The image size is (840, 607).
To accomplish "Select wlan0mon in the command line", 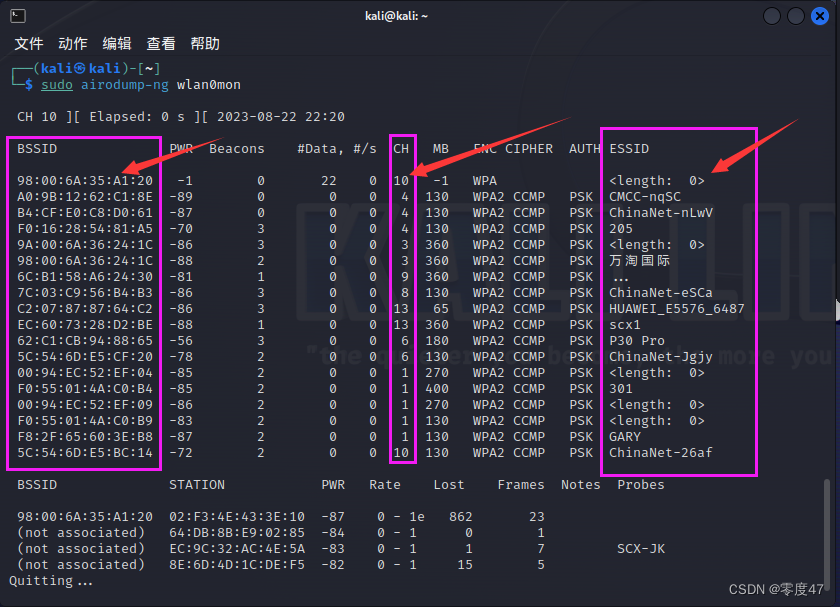I will pyautogui.click(x=209, y=85).
